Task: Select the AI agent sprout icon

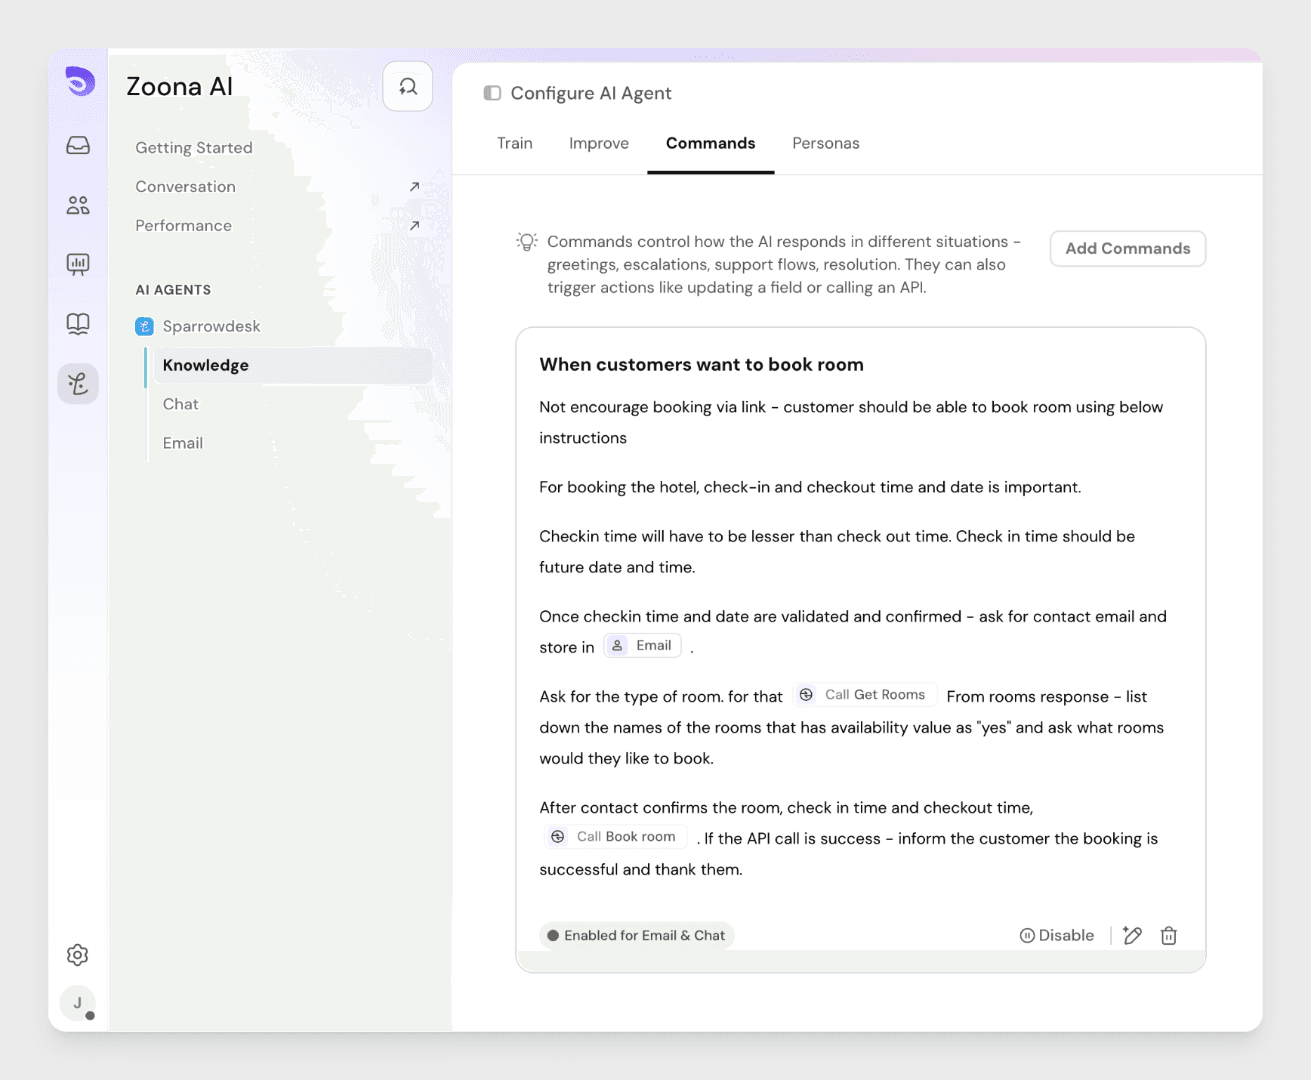Action: pos(78,383)
